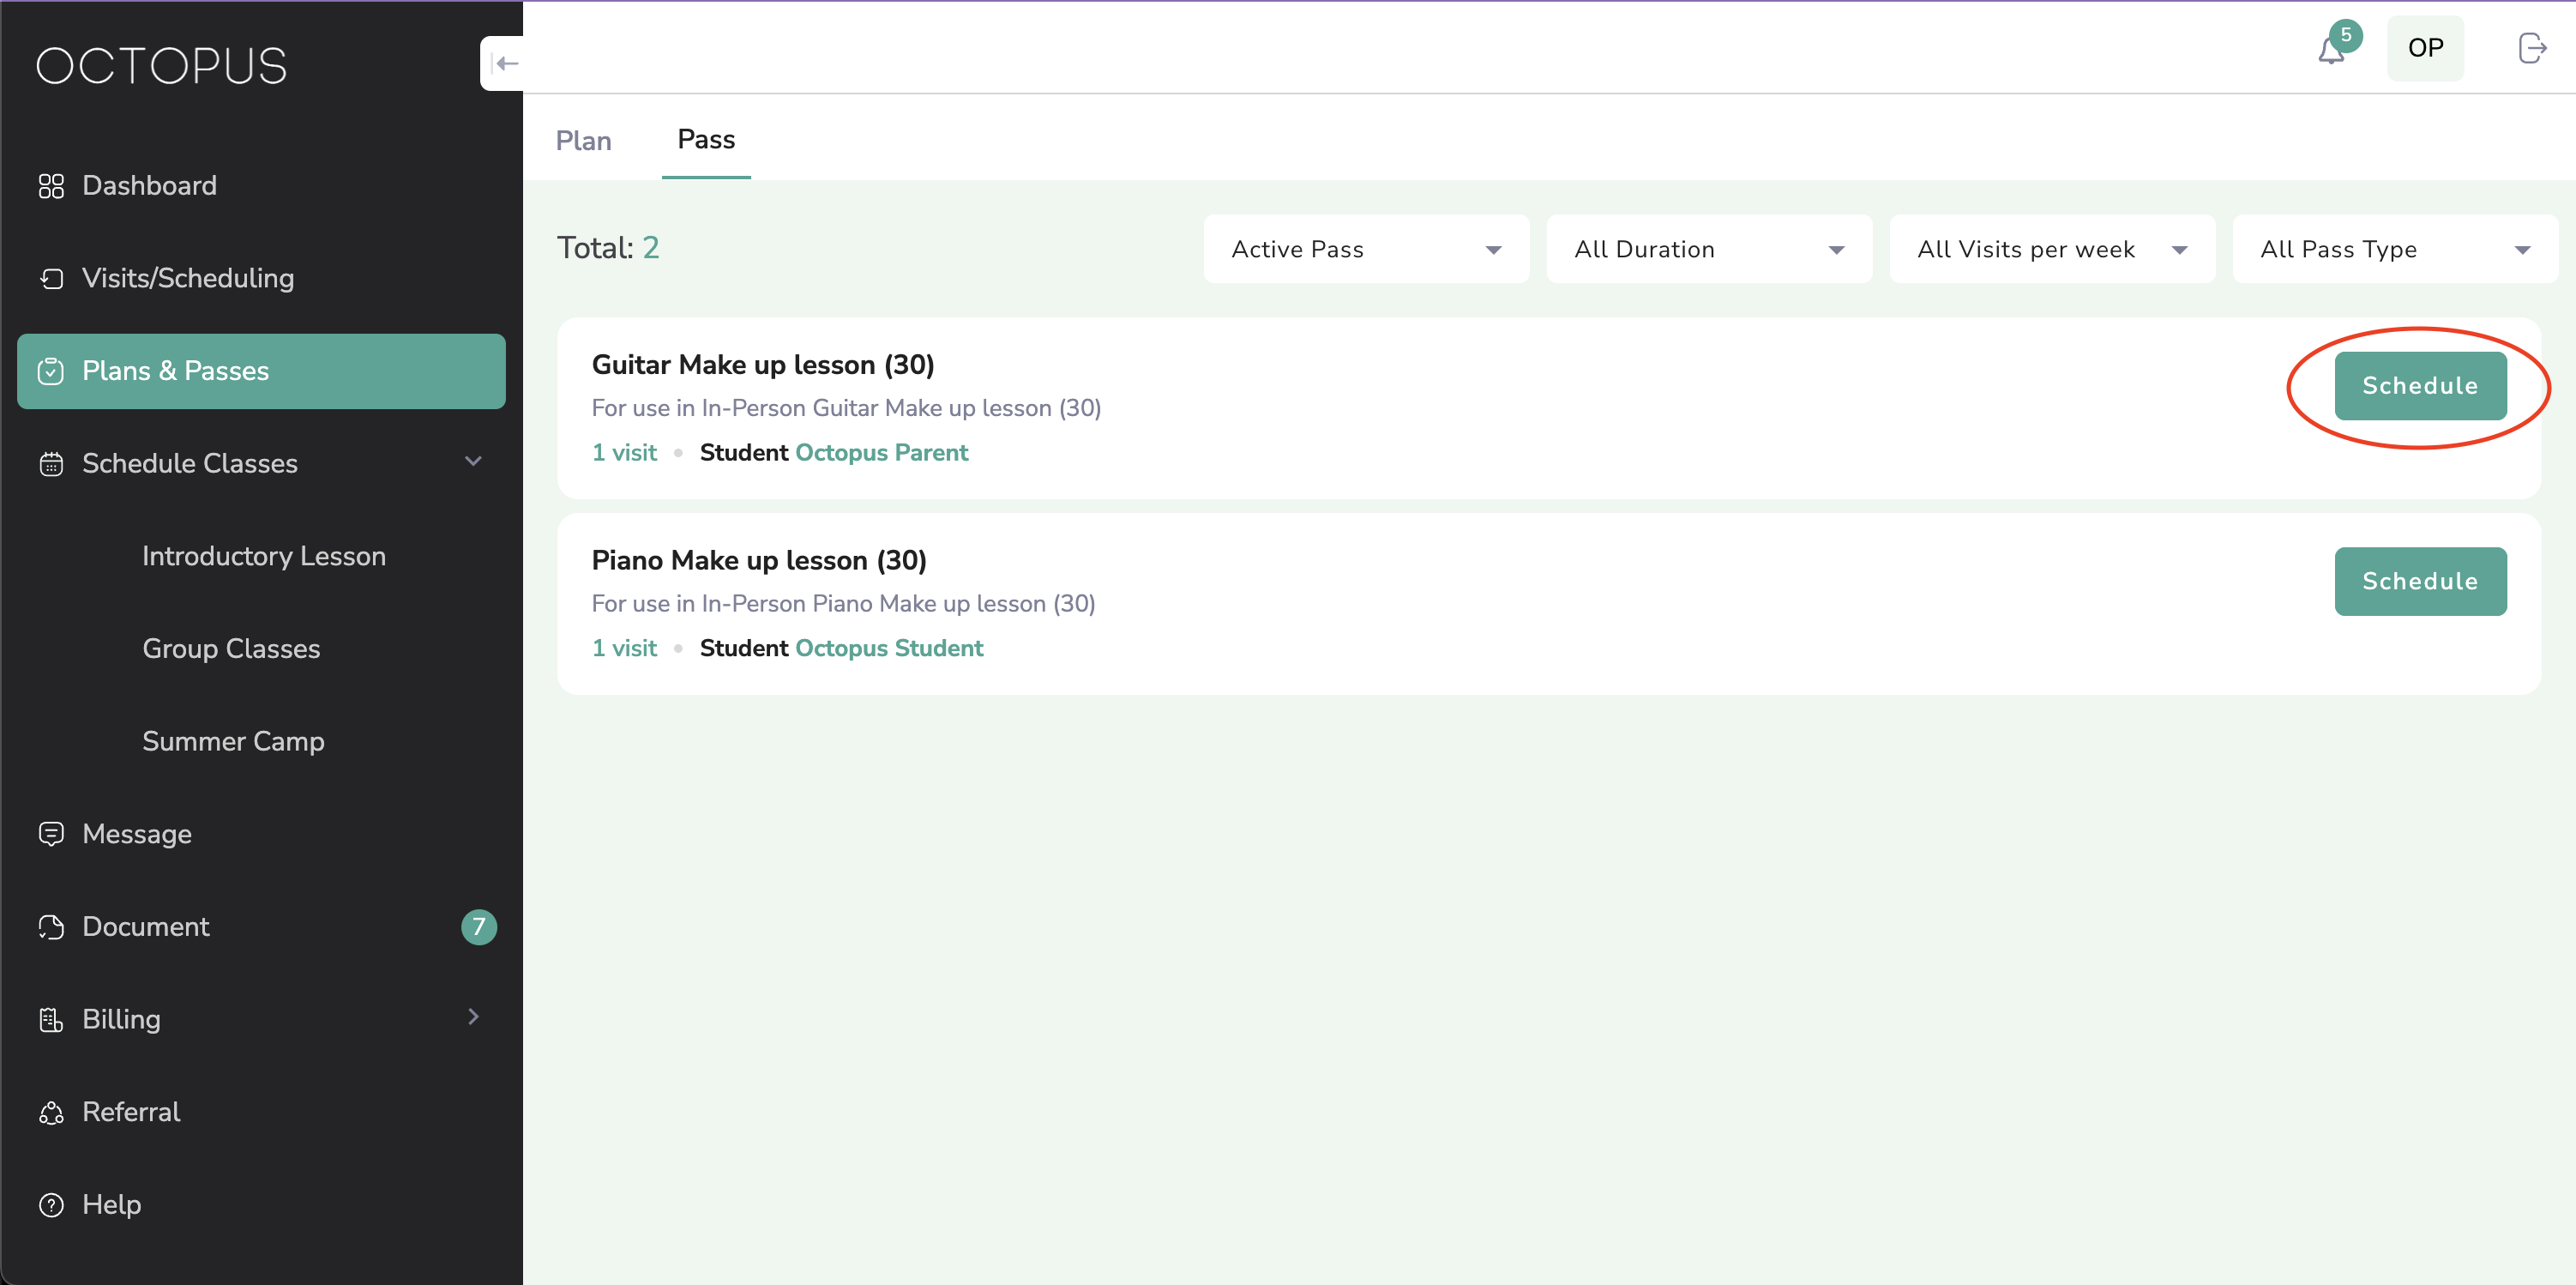
Task: Open the All Pass Type dropdown
Action: [2395, 250]
